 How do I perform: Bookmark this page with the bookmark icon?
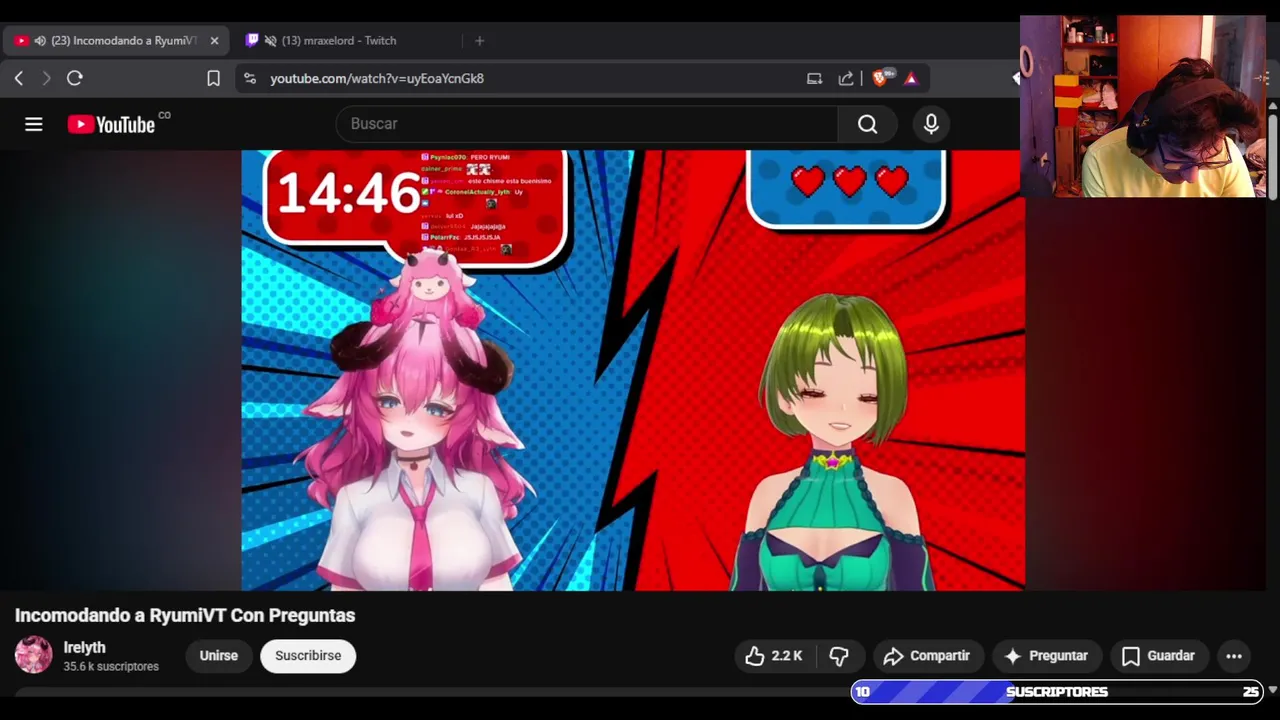[213, 78]
